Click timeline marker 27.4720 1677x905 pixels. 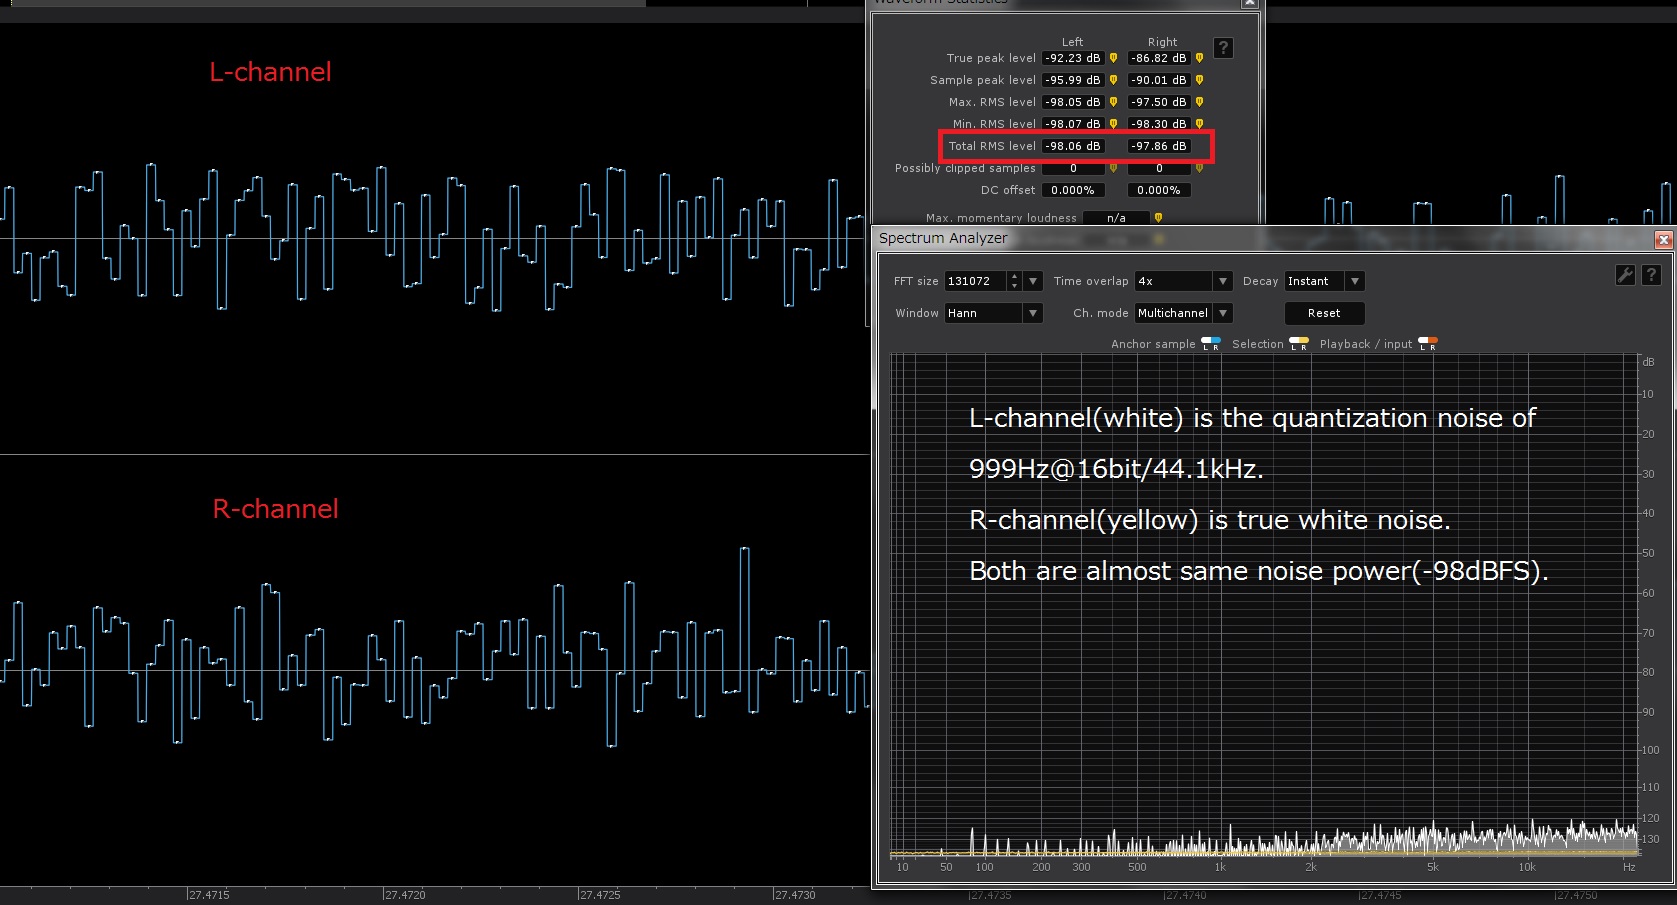click(x=404, y=895)
